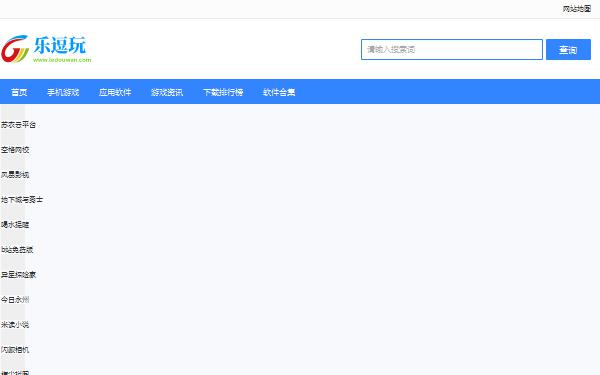Open the 手机游戏 navigation item

point(63,92)
